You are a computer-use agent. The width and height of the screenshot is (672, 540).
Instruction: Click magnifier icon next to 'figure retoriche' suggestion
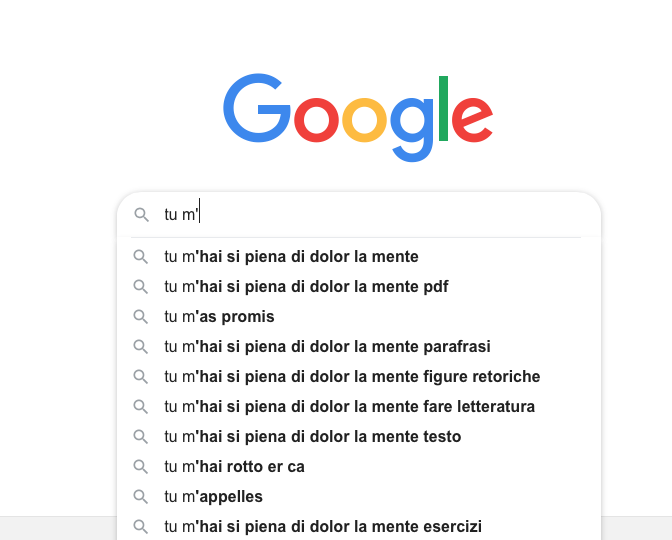(x=140, y=377)
